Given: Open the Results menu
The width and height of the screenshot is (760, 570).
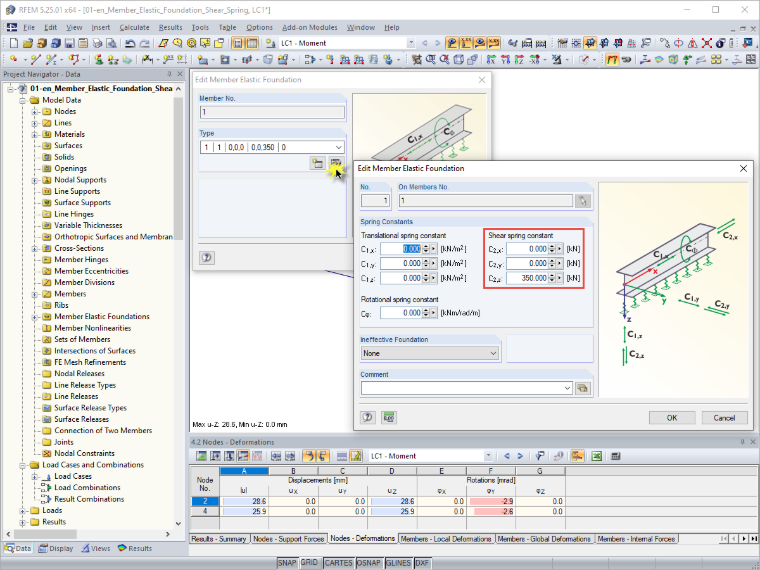Looking at the screenshot, I should tap(170, 28).
